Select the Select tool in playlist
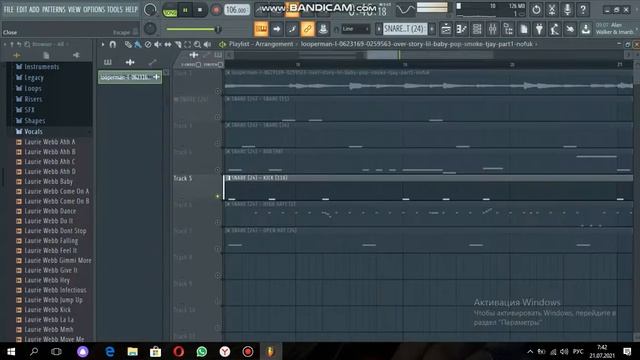The width and height of the screenshot is (640, 360). click(x=187, y=44)
